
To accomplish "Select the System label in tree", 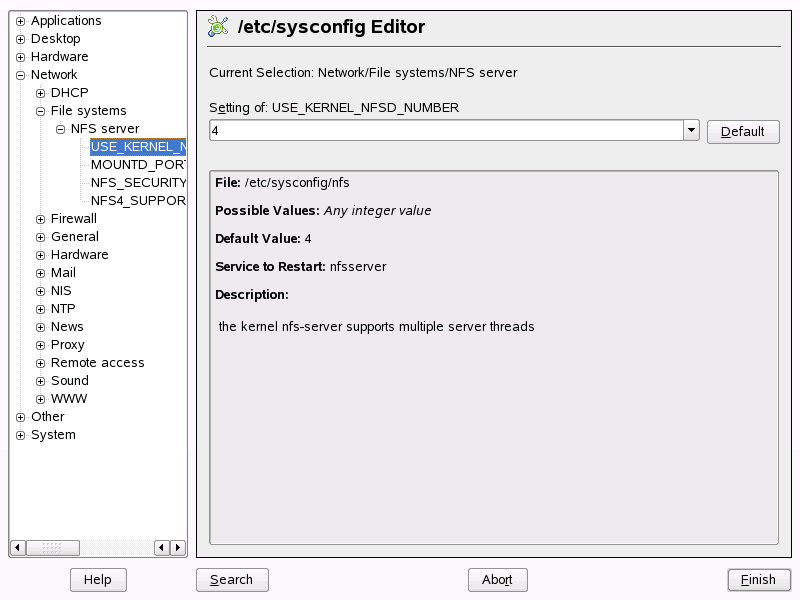I will pos(53,435).
